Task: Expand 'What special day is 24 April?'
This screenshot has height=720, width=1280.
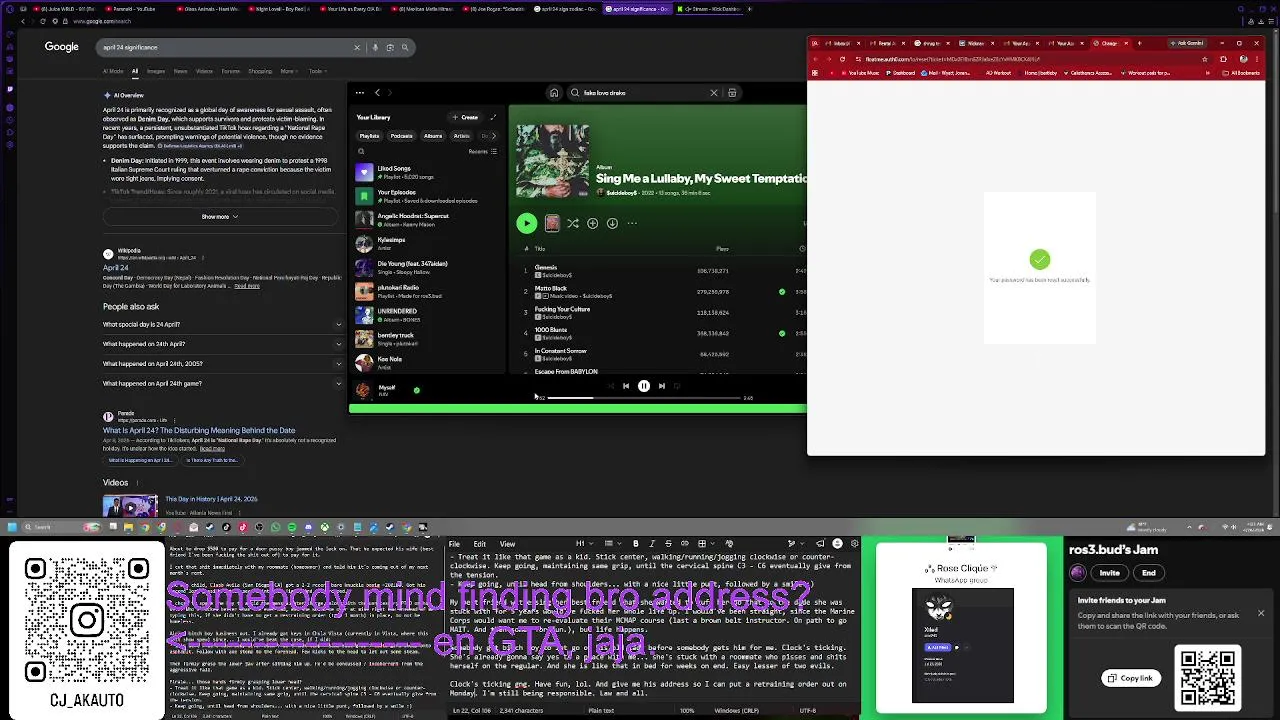Action: pyautogui.click(x=222, y=324)
